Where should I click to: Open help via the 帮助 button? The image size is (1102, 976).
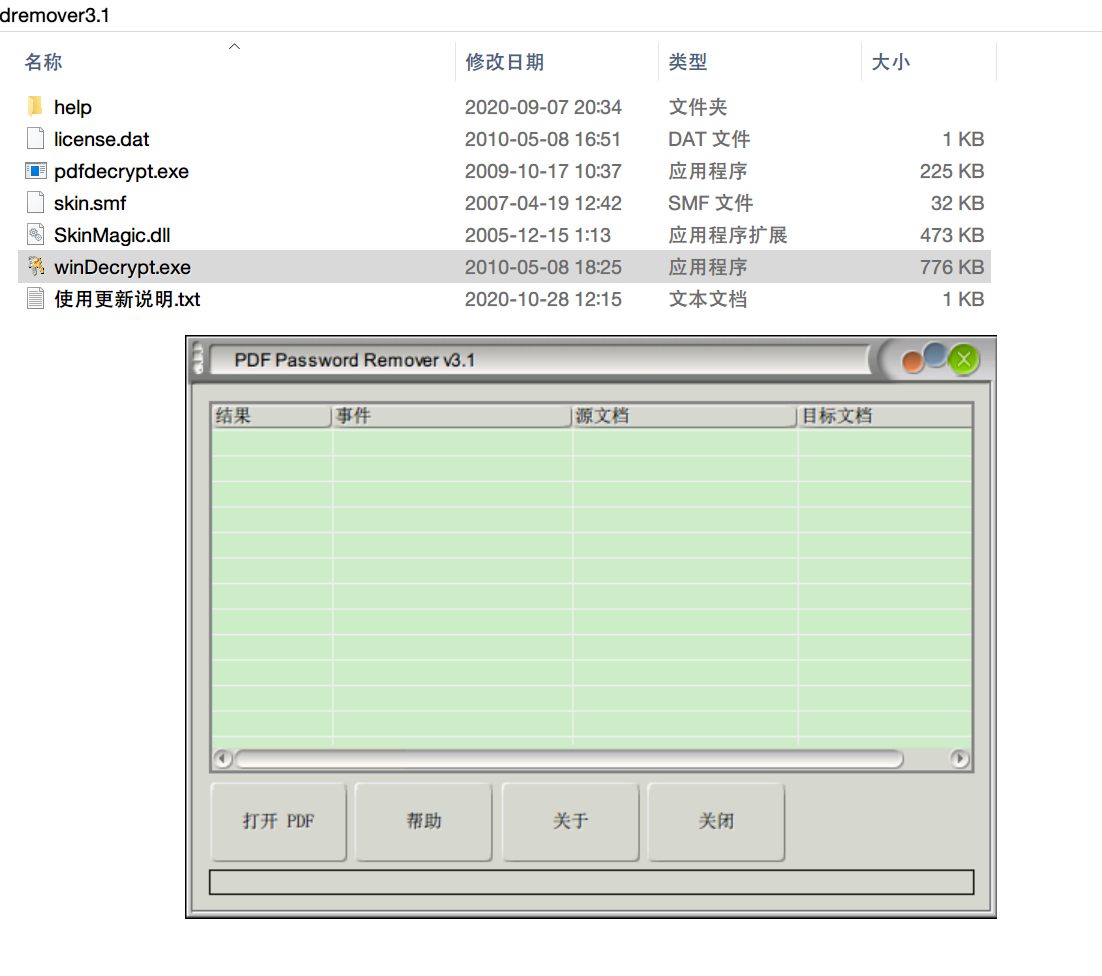click(423, 822)
